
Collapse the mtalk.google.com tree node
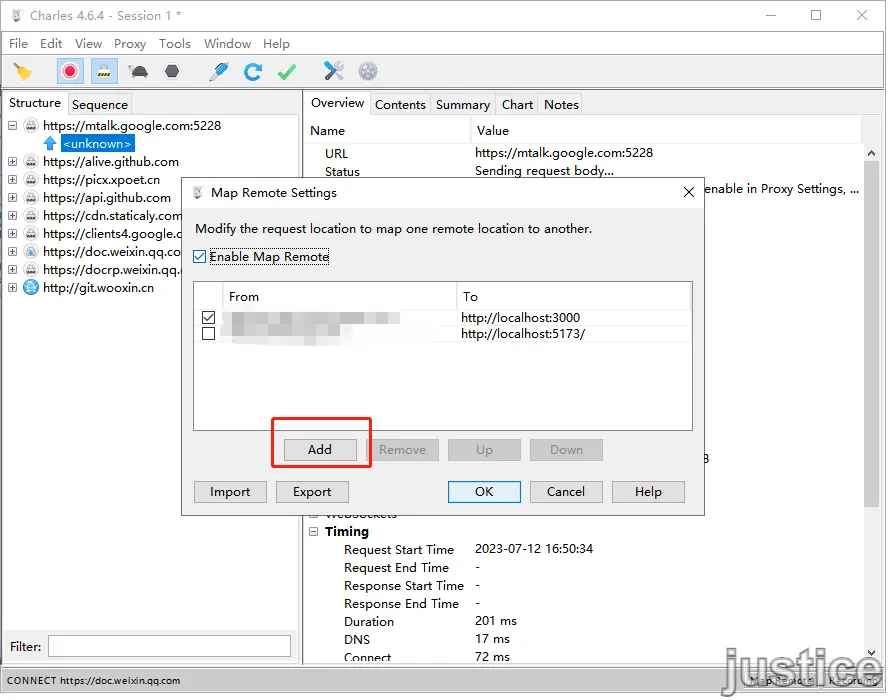point(13,126)
